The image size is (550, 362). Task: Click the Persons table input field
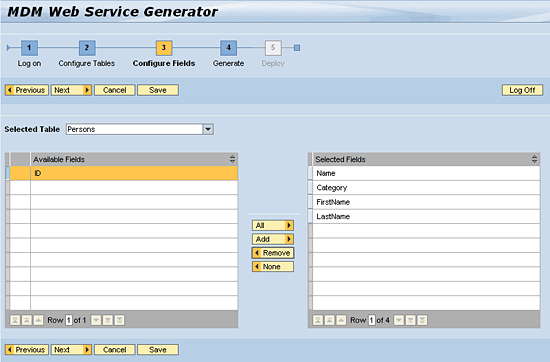pos(134,129)
